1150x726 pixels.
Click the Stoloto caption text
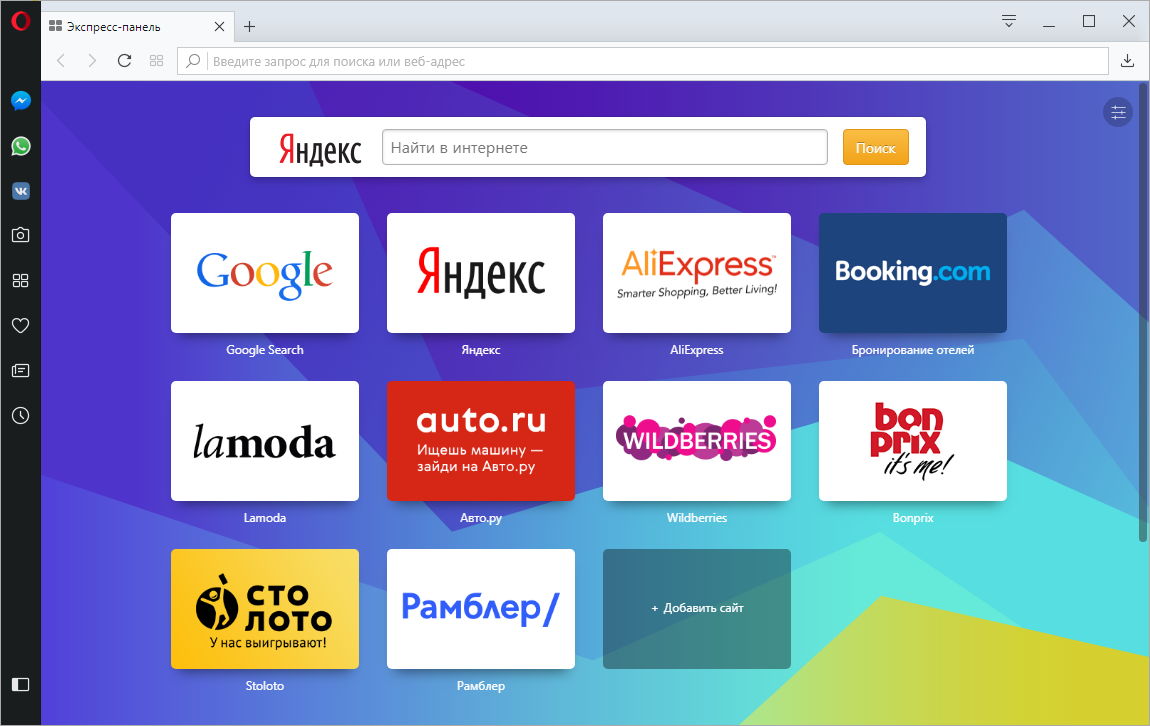(265, 686)
